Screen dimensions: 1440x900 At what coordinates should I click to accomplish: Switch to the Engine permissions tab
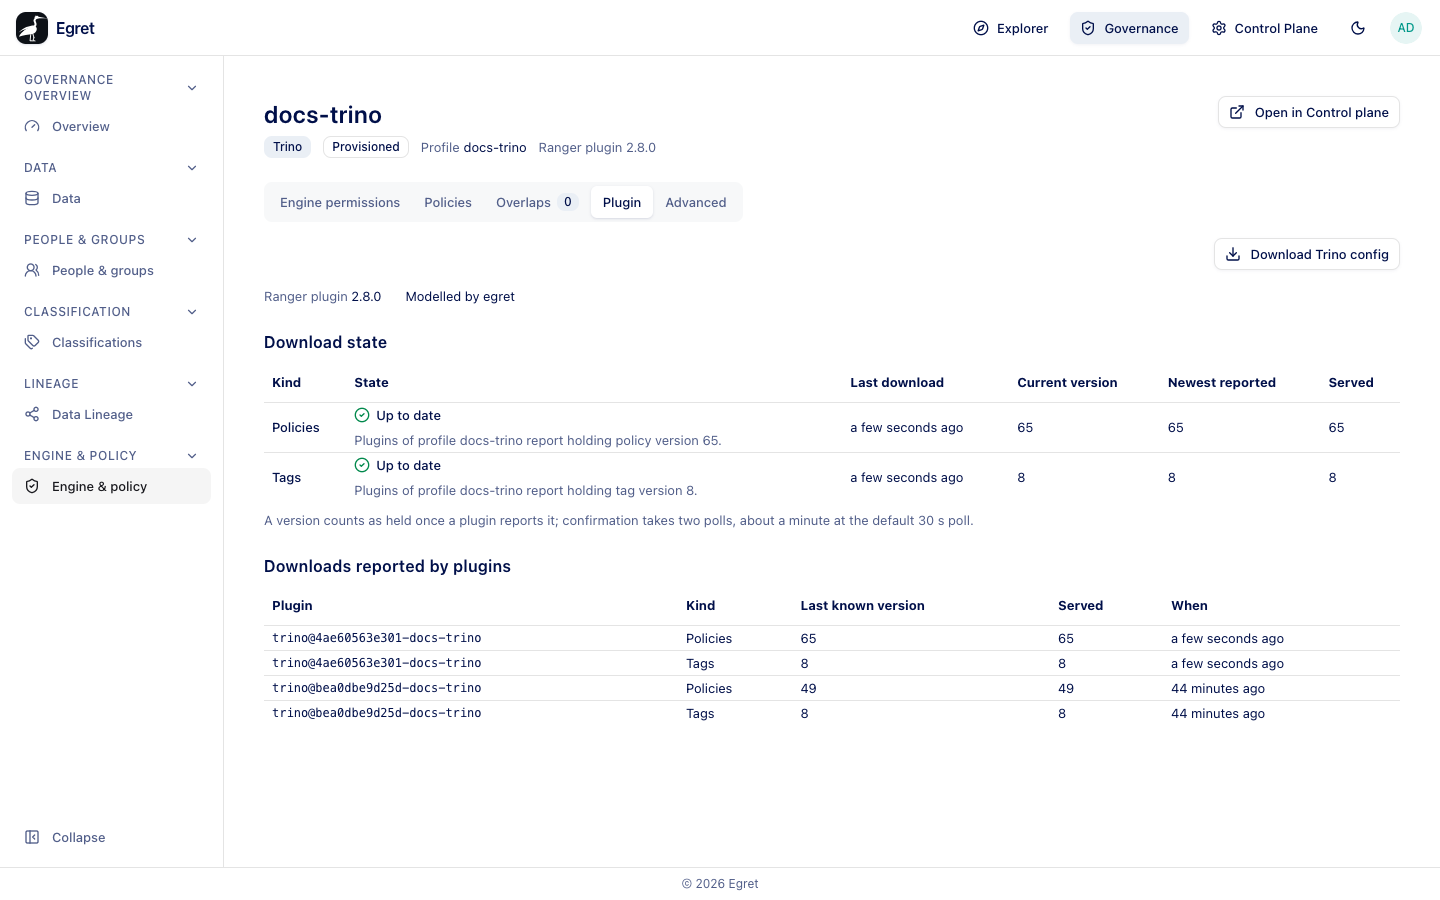click(340, 202)
